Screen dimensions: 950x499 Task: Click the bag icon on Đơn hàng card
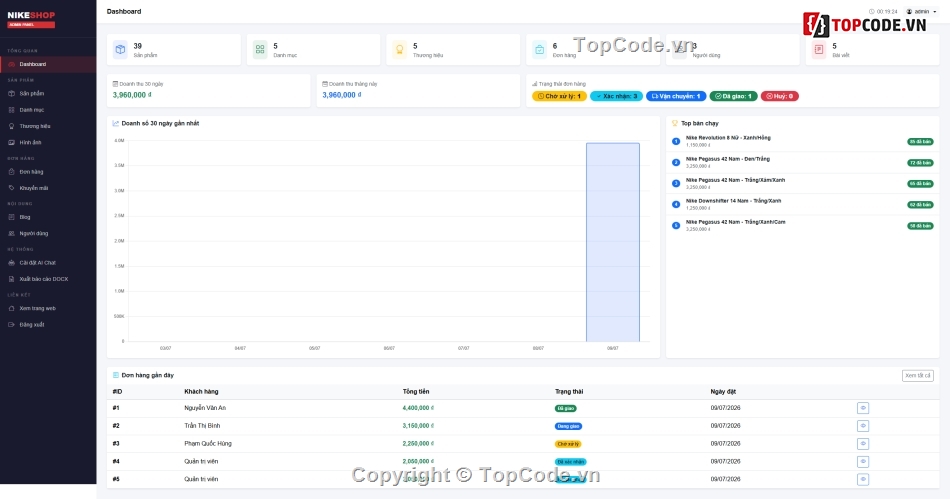click(x=539, y=50)
